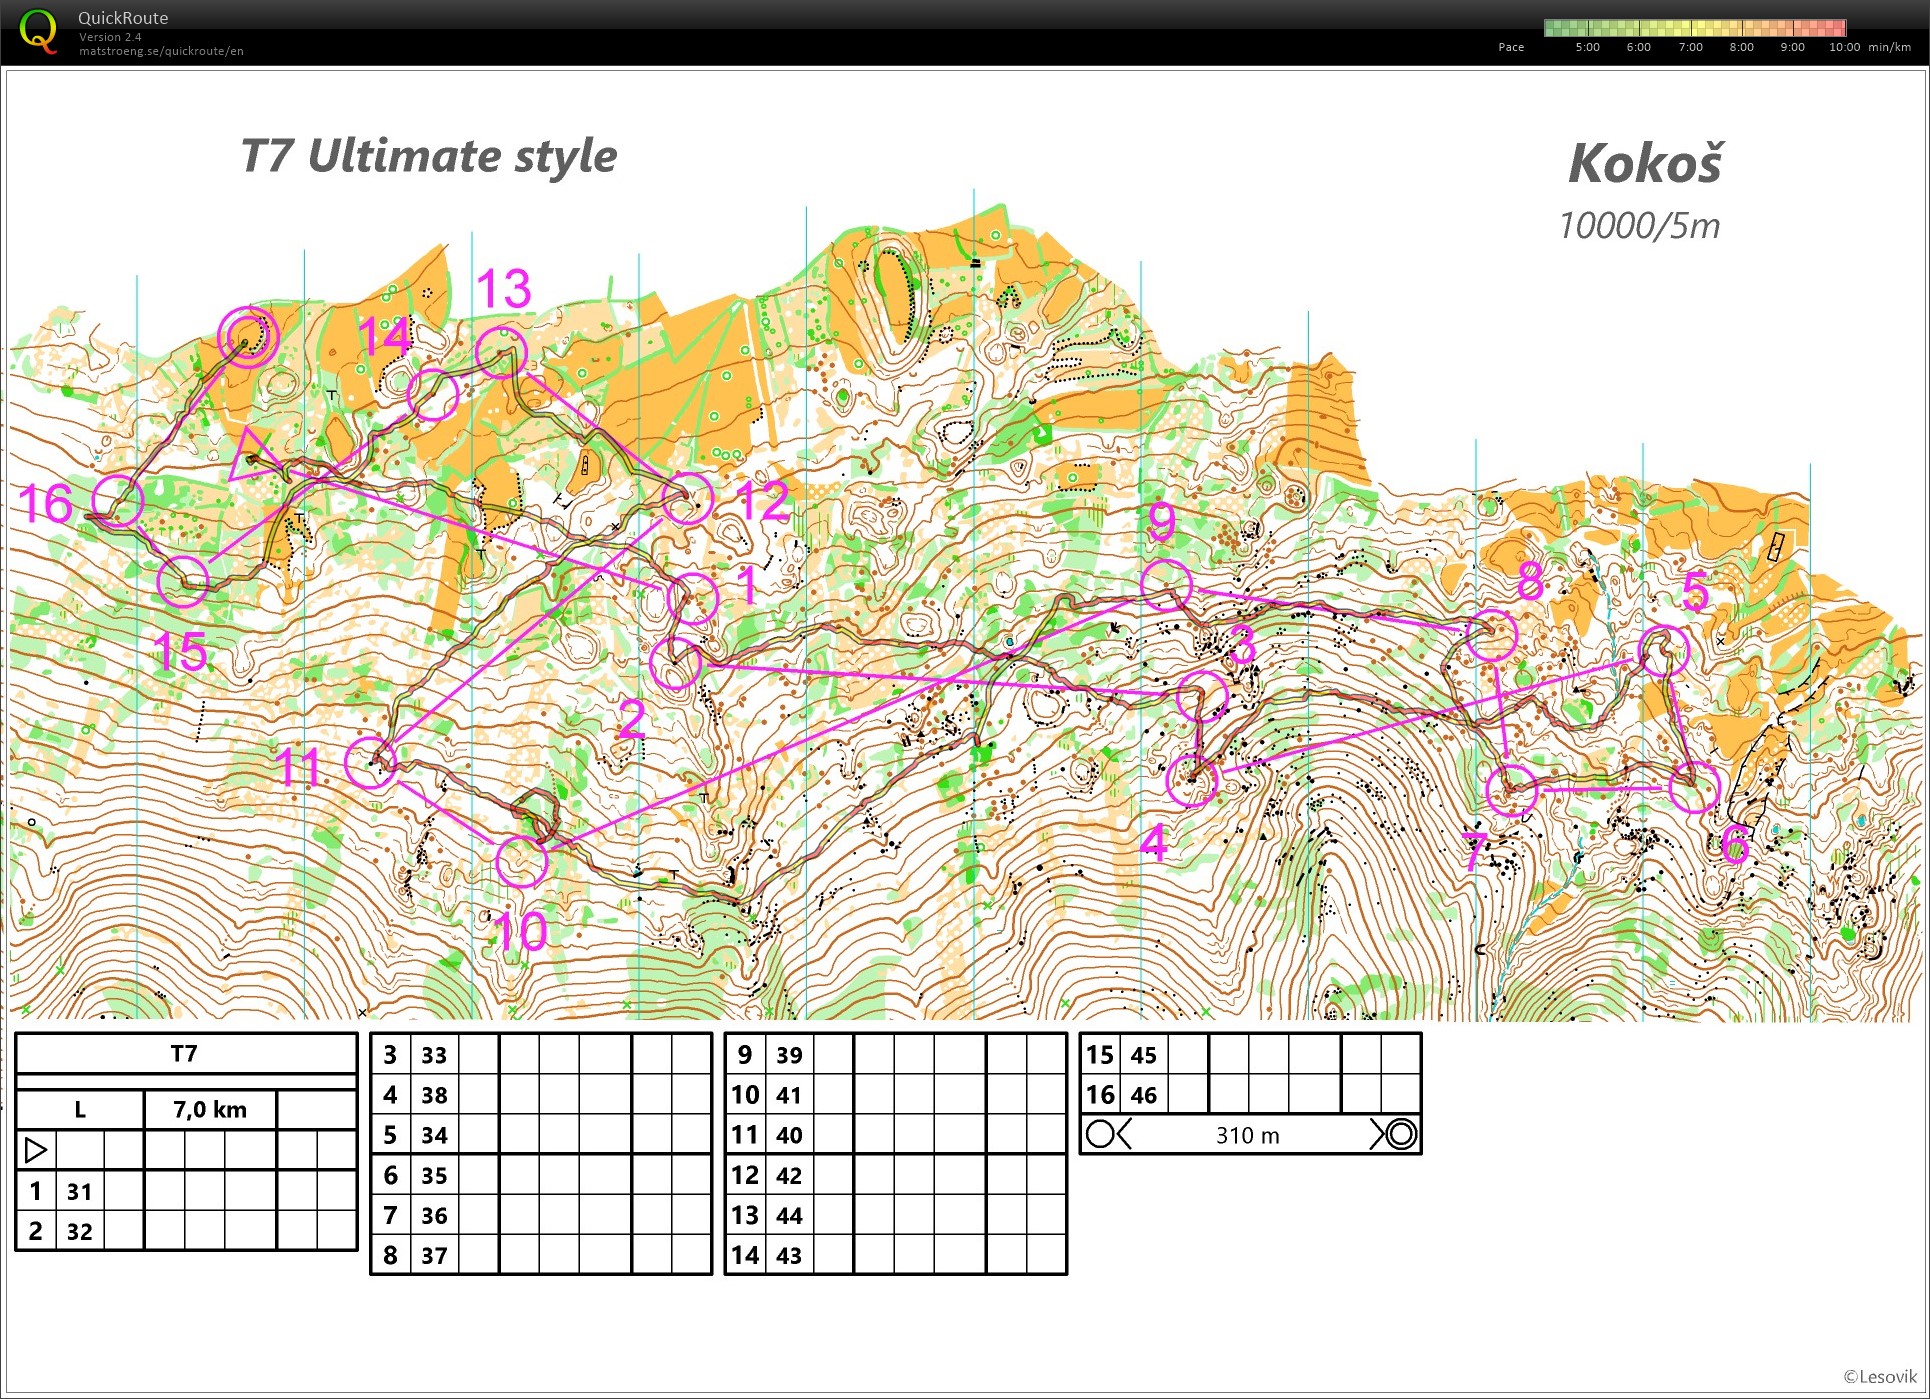Click the pace color gradient legend bar
Image resolution: width=1930 pixels, height=1399 pixels.
(1694, 28)
